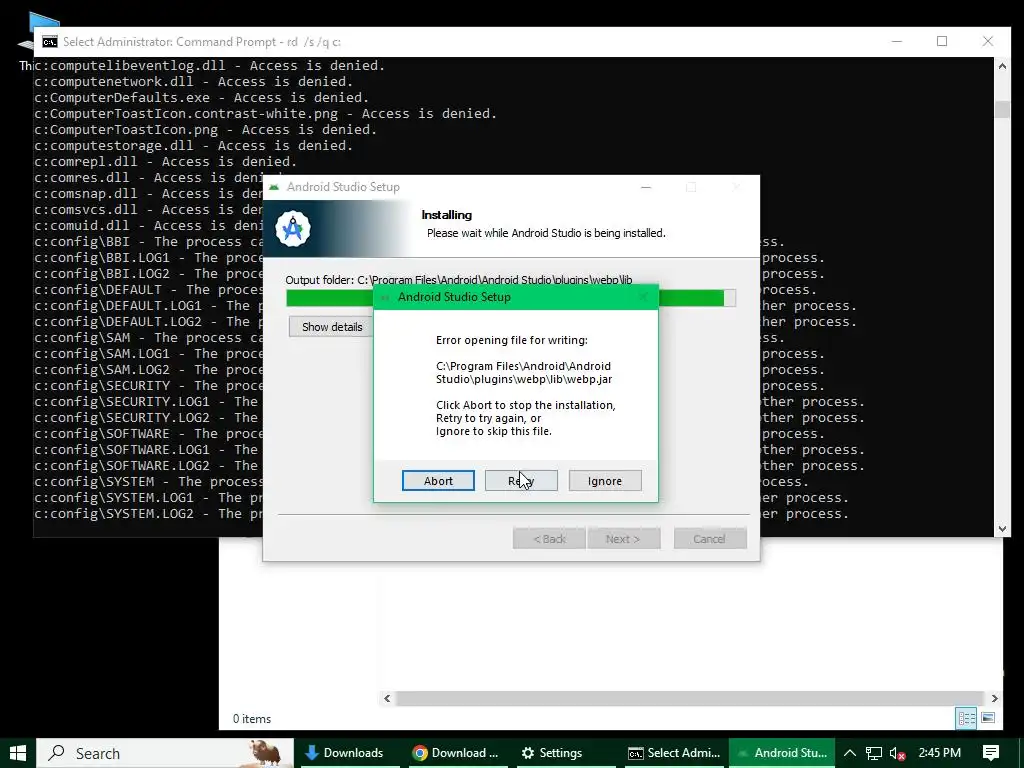Click the installation progress bar
Image resolution: width=1024 pixels, height=768 pixels.
[511, 298]
